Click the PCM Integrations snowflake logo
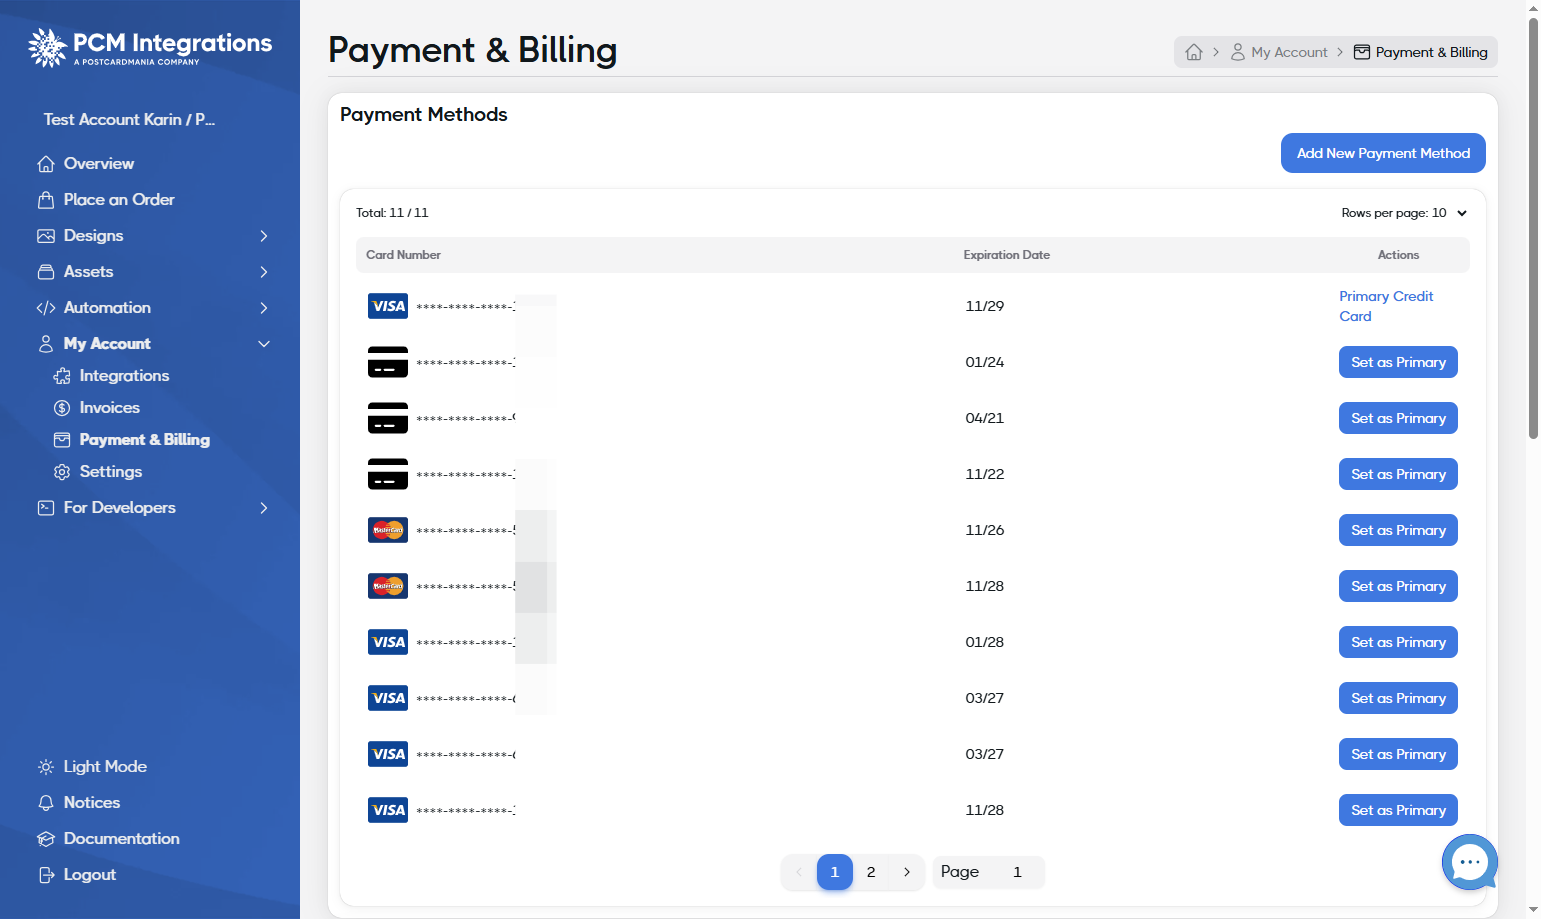The width and height of the screenshot is (1541, 919). click(x=47, y=47)
